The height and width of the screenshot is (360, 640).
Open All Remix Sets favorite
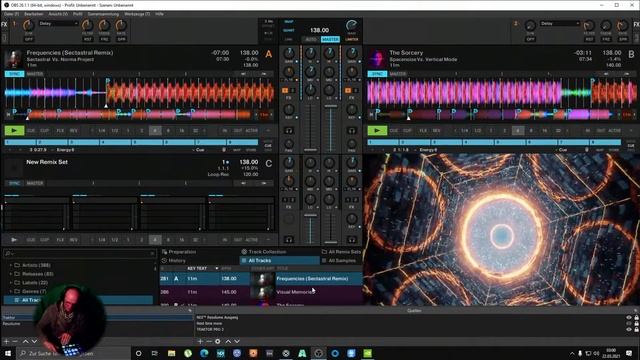point(342,252)
